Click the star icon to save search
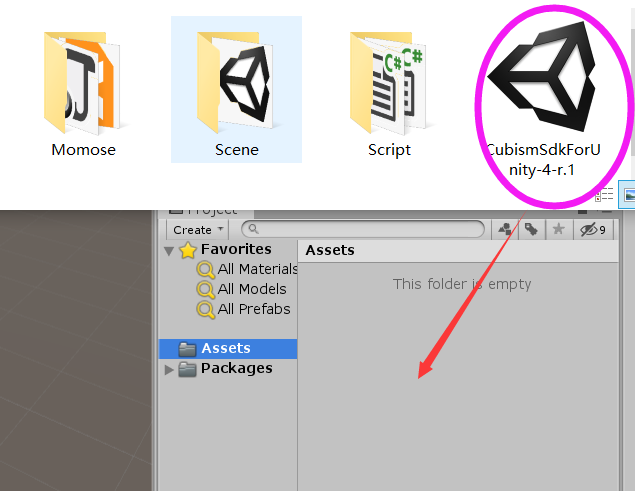Image resolution: width=635 pixels, height=491 pixels. [559, 230]
